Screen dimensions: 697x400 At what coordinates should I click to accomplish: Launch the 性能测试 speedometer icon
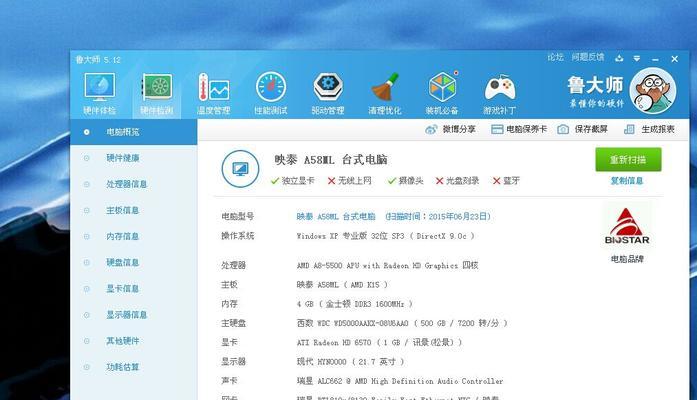tap(271, 88)
